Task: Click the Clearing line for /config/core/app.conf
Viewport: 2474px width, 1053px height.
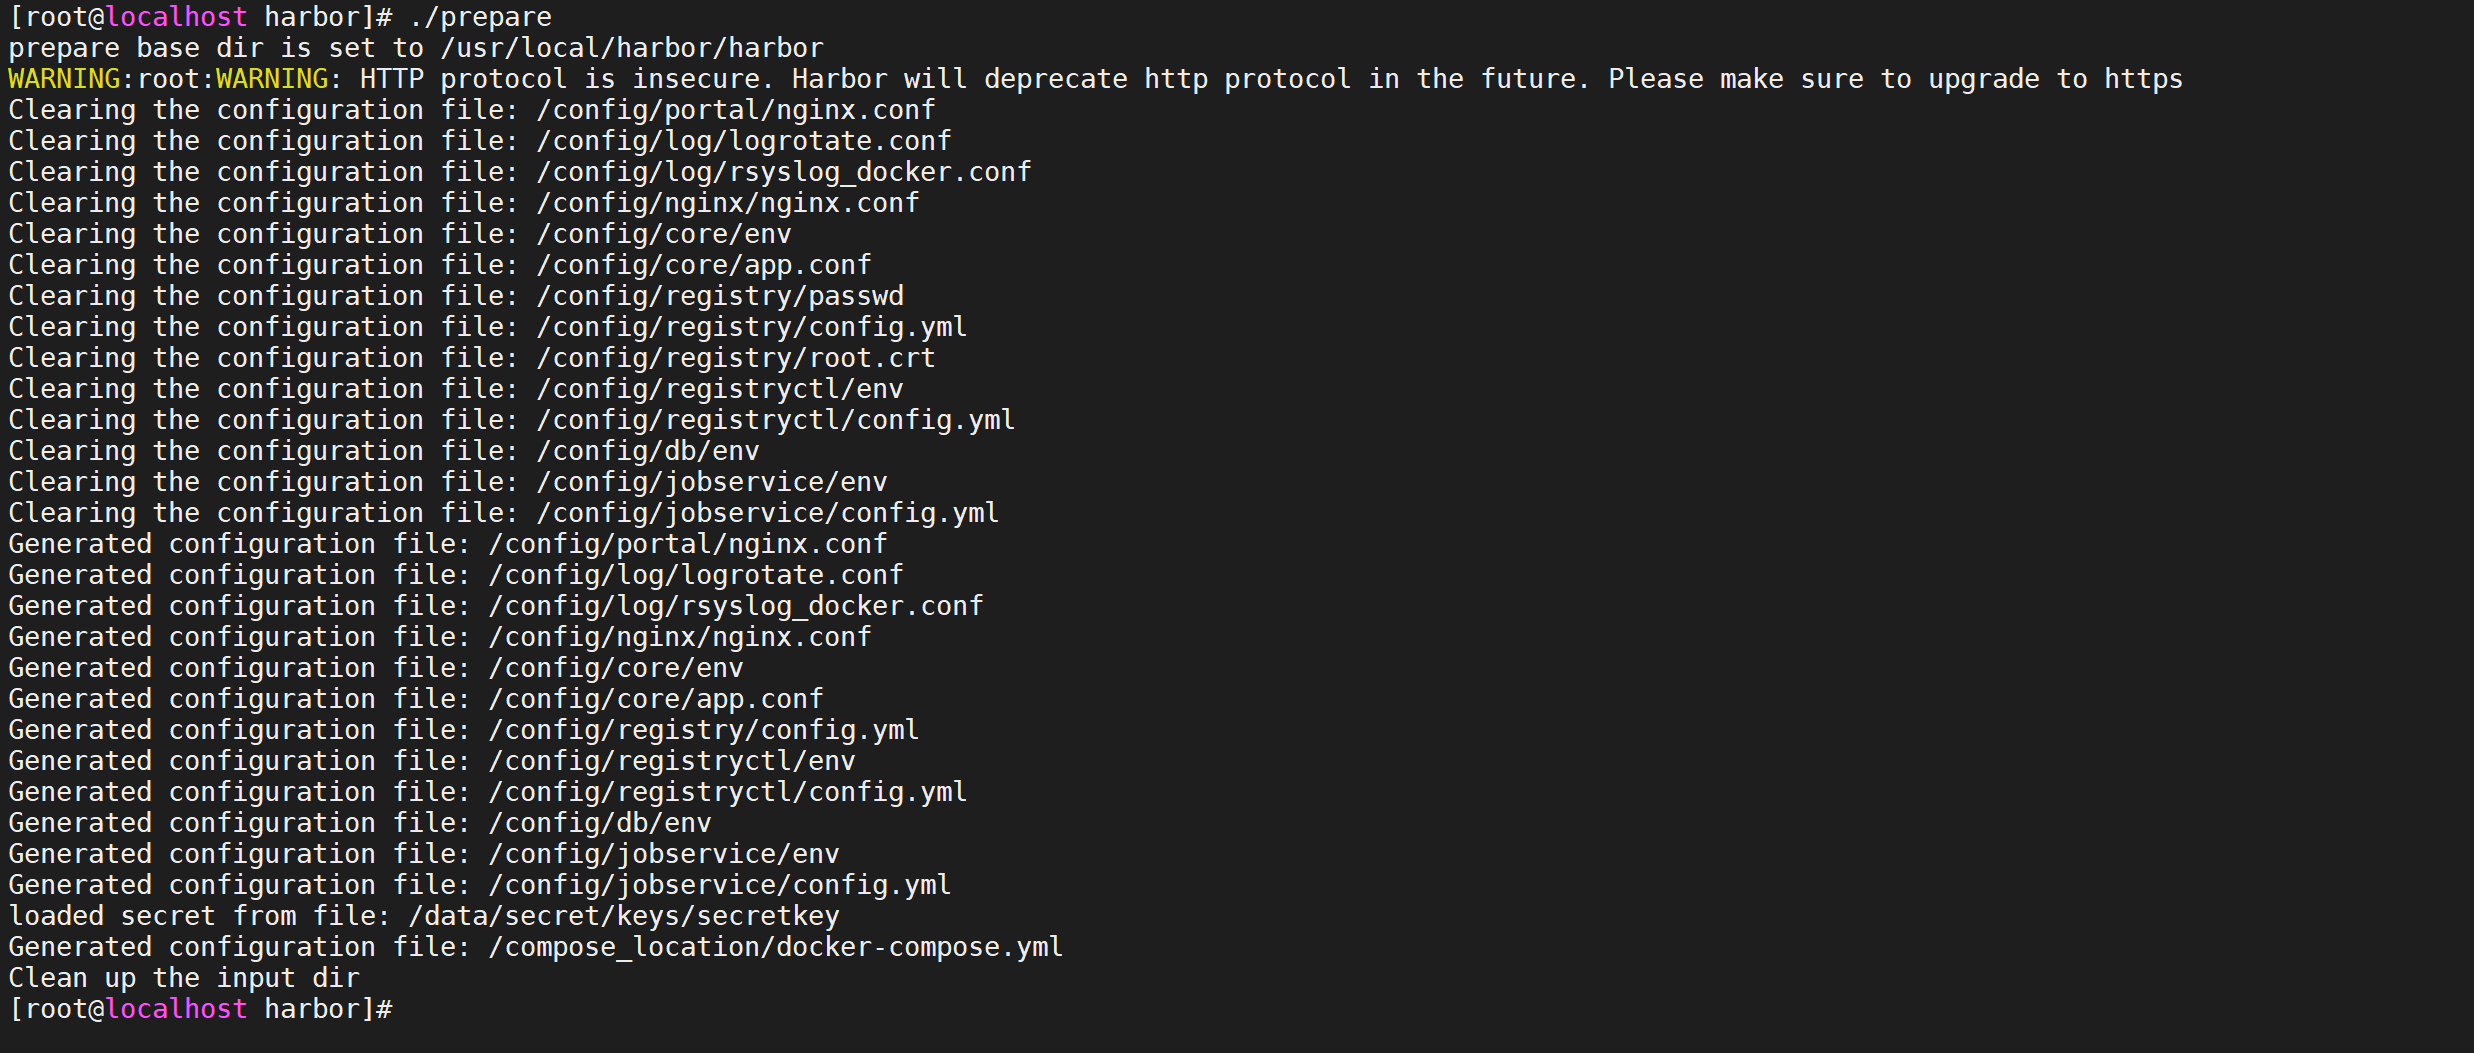Action: [439, 265]
